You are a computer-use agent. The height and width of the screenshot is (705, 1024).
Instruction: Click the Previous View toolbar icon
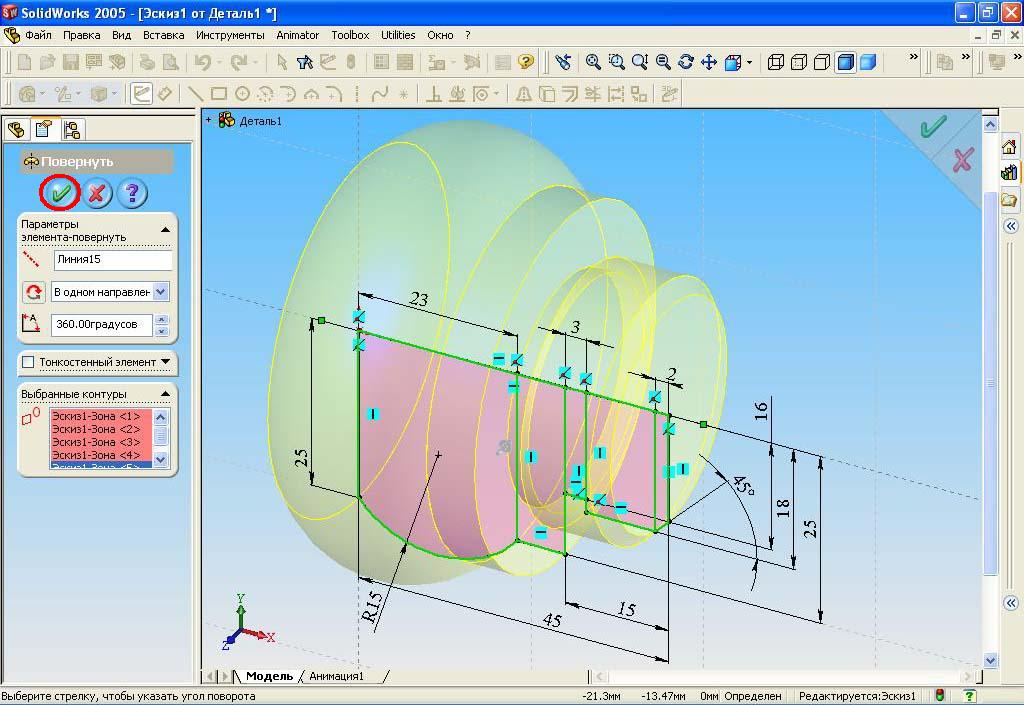pos(563,62)
